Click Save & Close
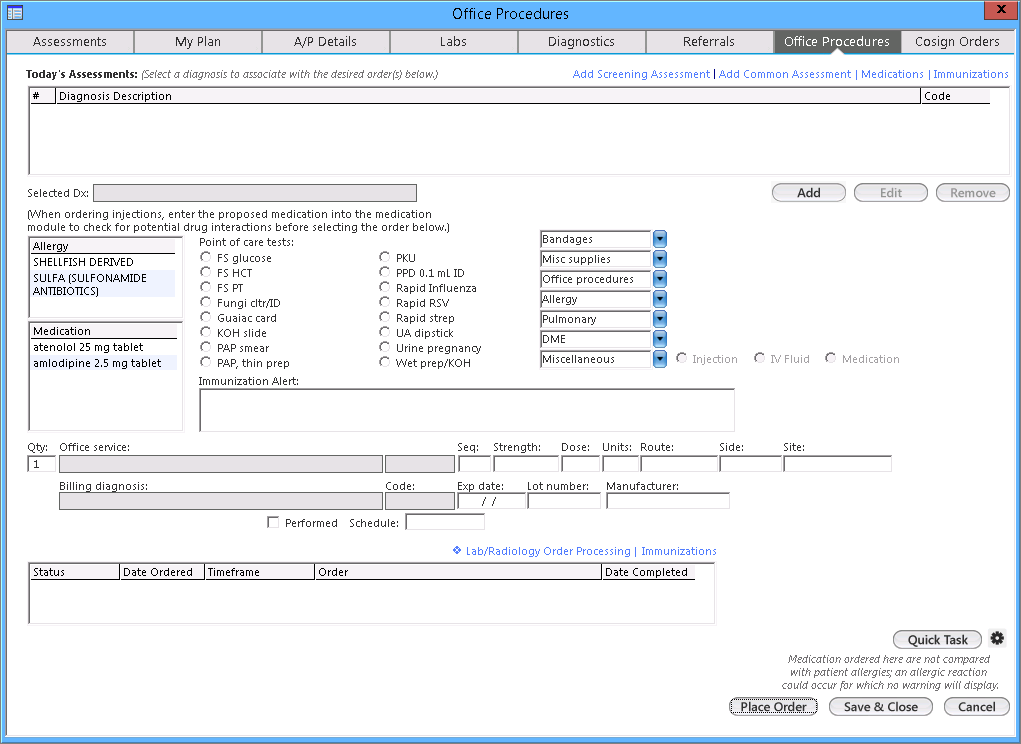 (x=881, y=707)
